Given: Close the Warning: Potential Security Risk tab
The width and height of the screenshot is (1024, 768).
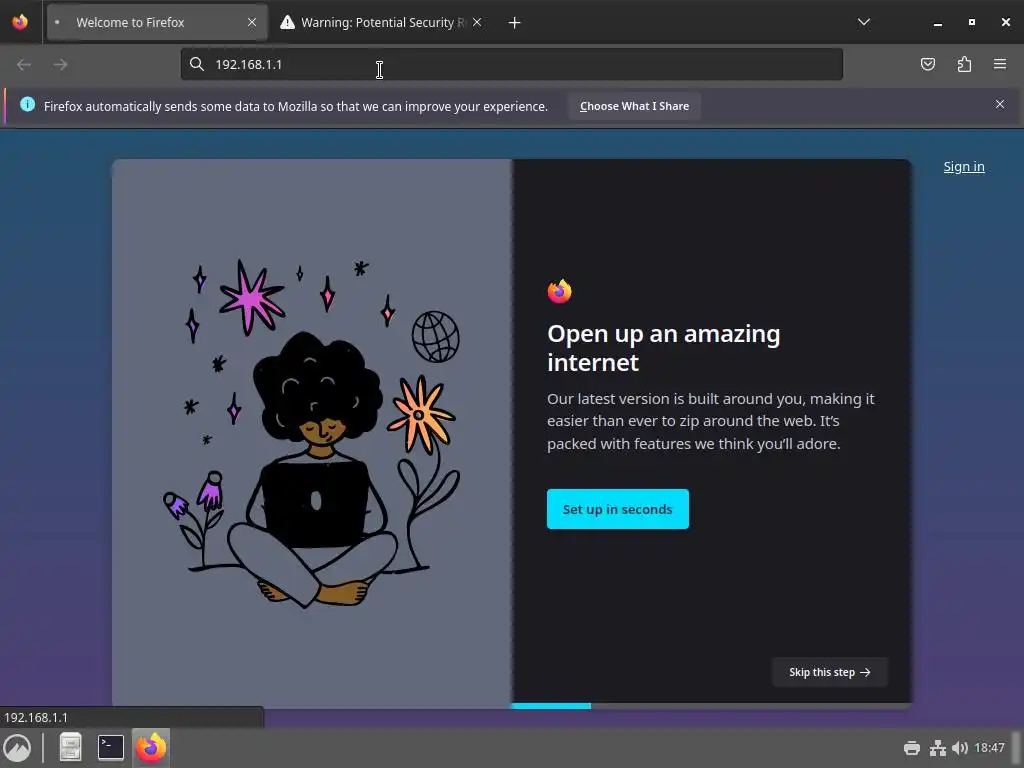Looking at the screenshot, I should click(x=477, y=22).
